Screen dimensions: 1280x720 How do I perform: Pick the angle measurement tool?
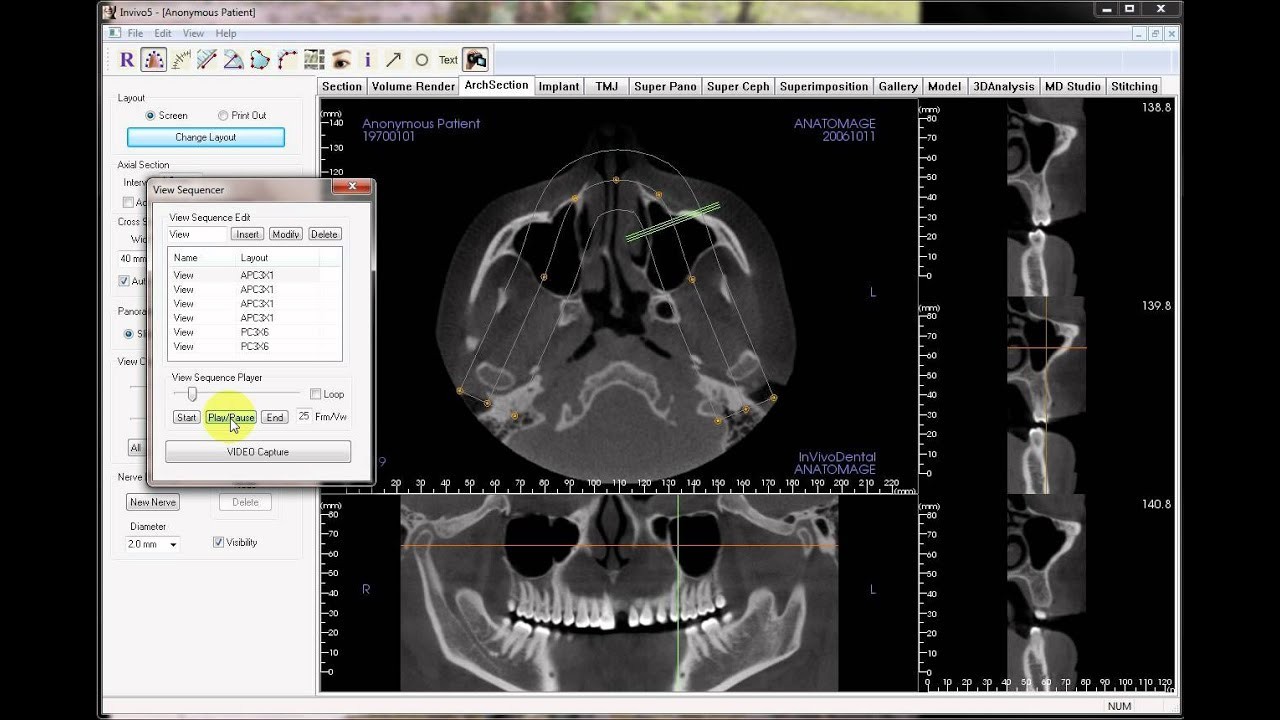click(x=233, y=60)
